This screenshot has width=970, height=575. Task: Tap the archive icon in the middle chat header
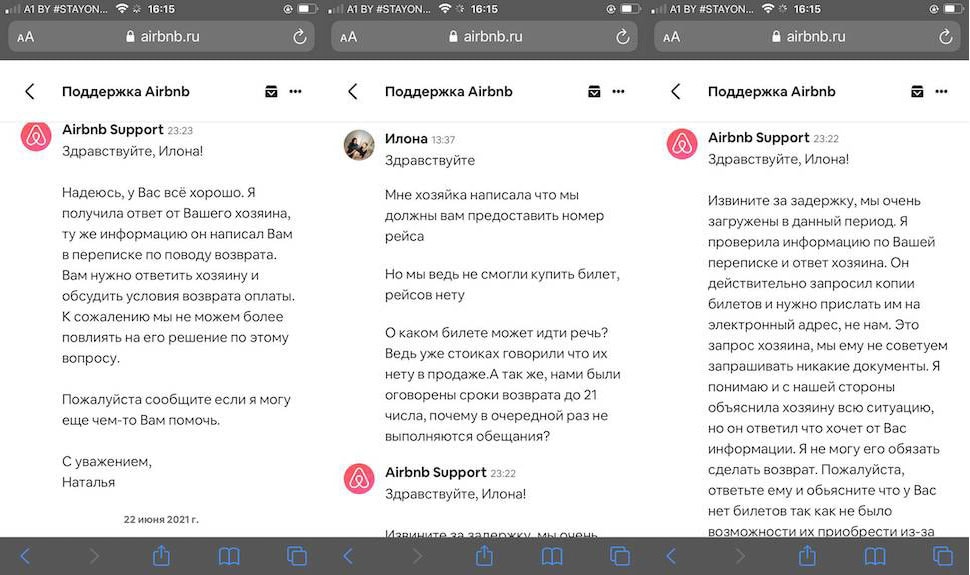[594, 92]
